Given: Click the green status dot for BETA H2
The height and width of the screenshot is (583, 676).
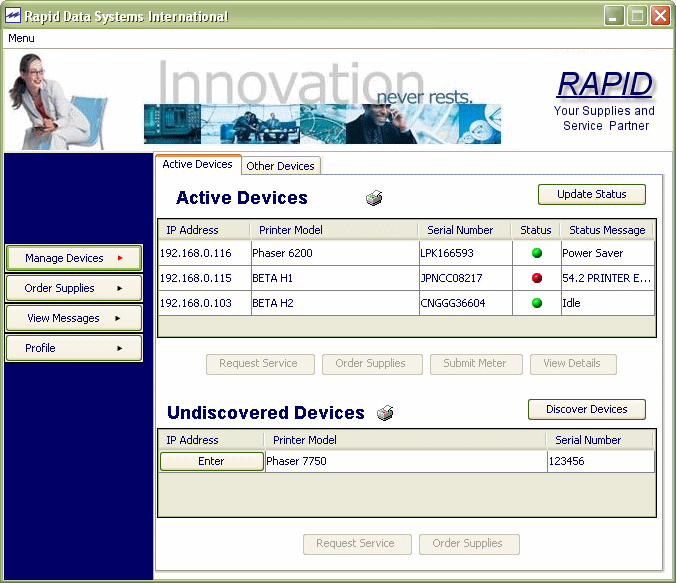Looking at the screenshot, I should click(537, 303).
